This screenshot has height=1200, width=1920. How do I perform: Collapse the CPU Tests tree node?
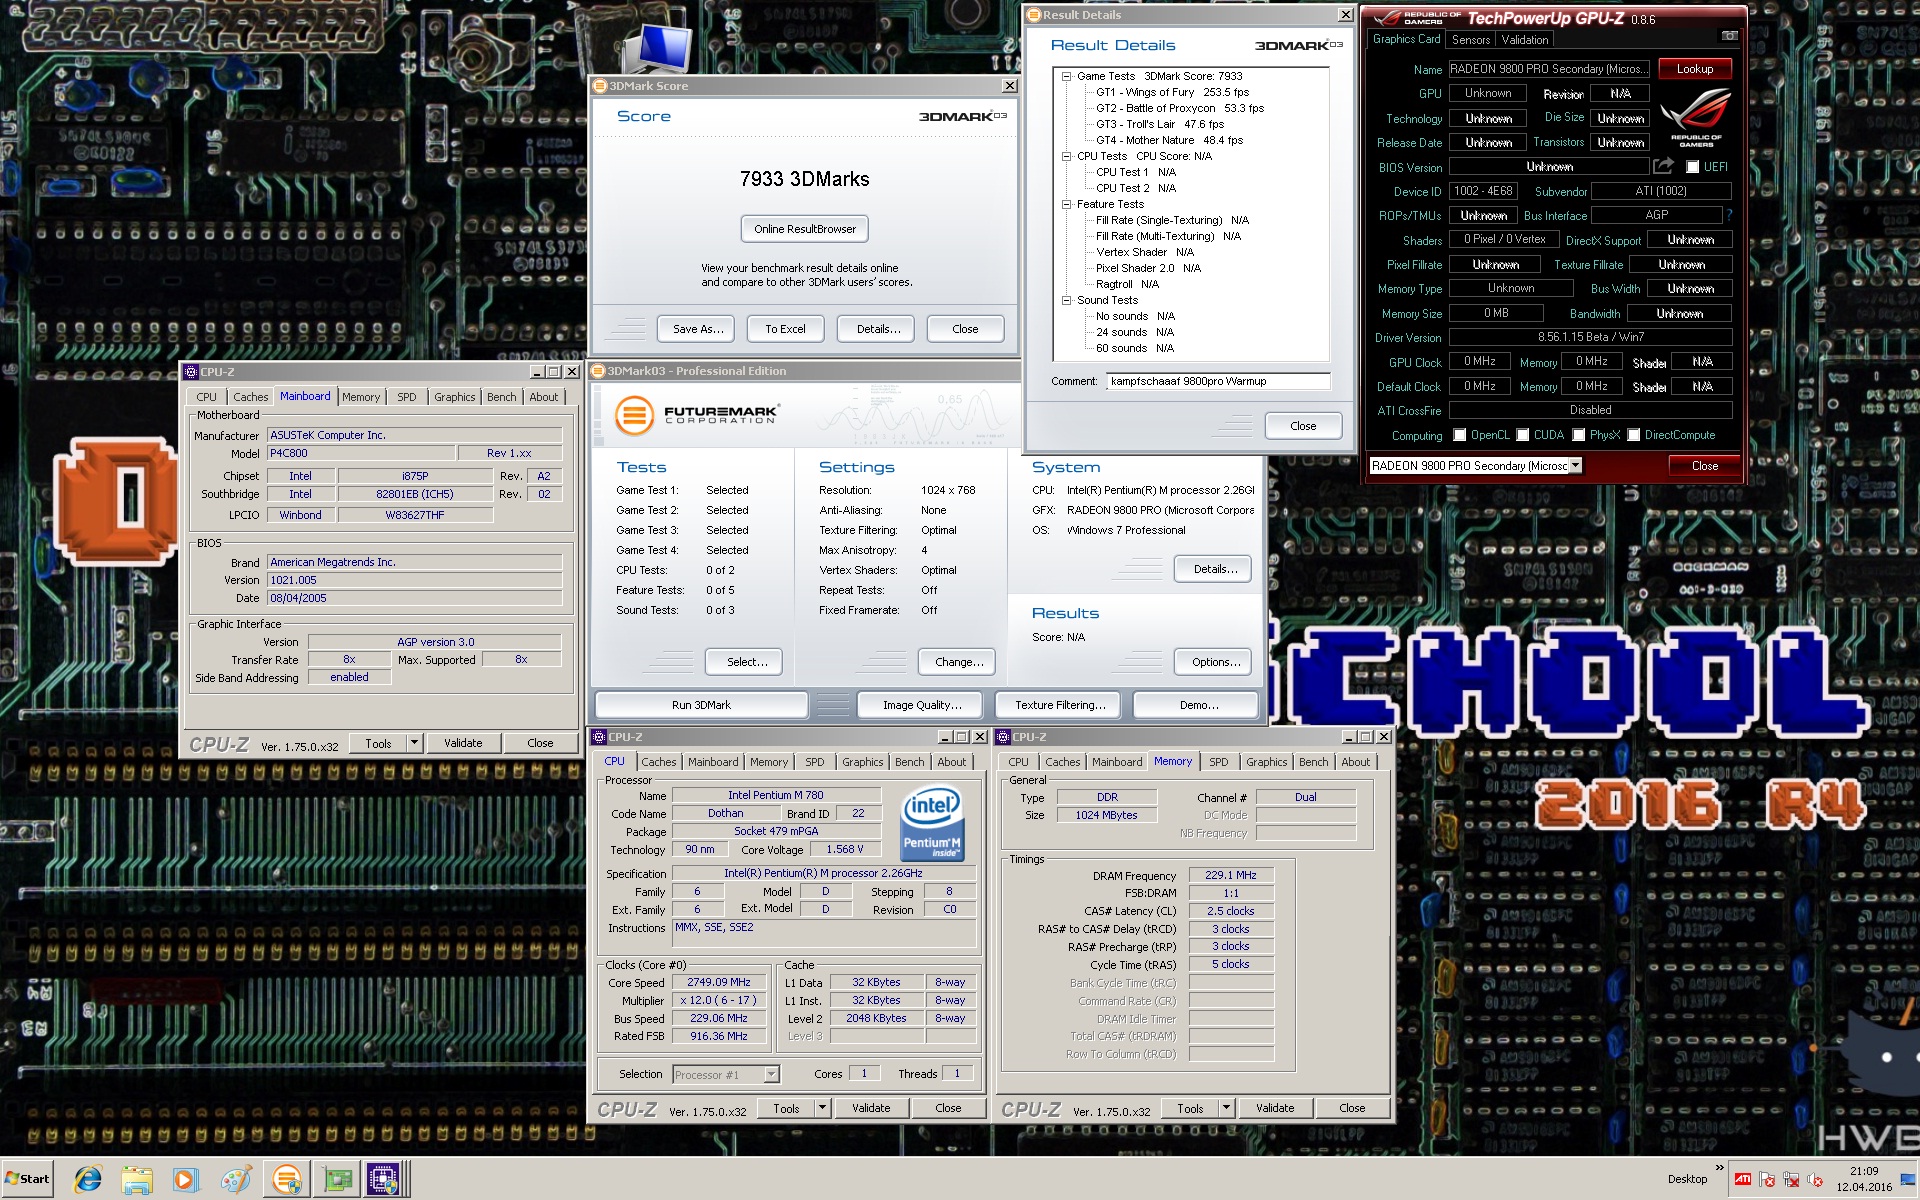point(1066,156)
